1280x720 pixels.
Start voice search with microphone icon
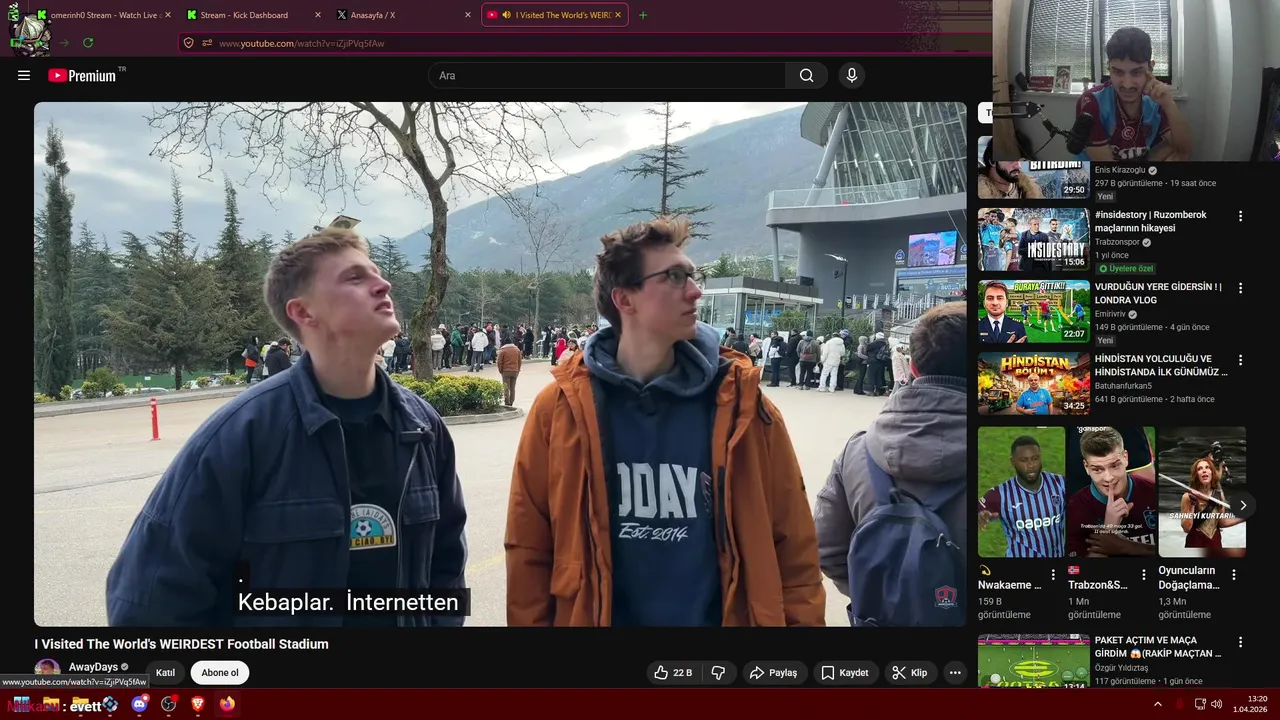click(851, 75)
